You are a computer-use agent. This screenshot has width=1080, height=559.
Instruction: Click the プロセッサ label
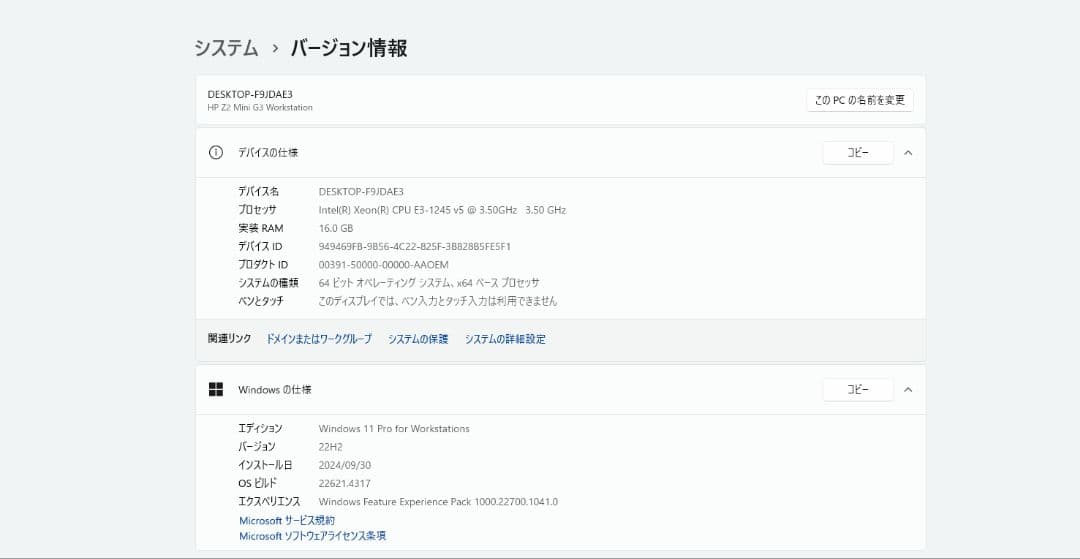tap(257, 210)
